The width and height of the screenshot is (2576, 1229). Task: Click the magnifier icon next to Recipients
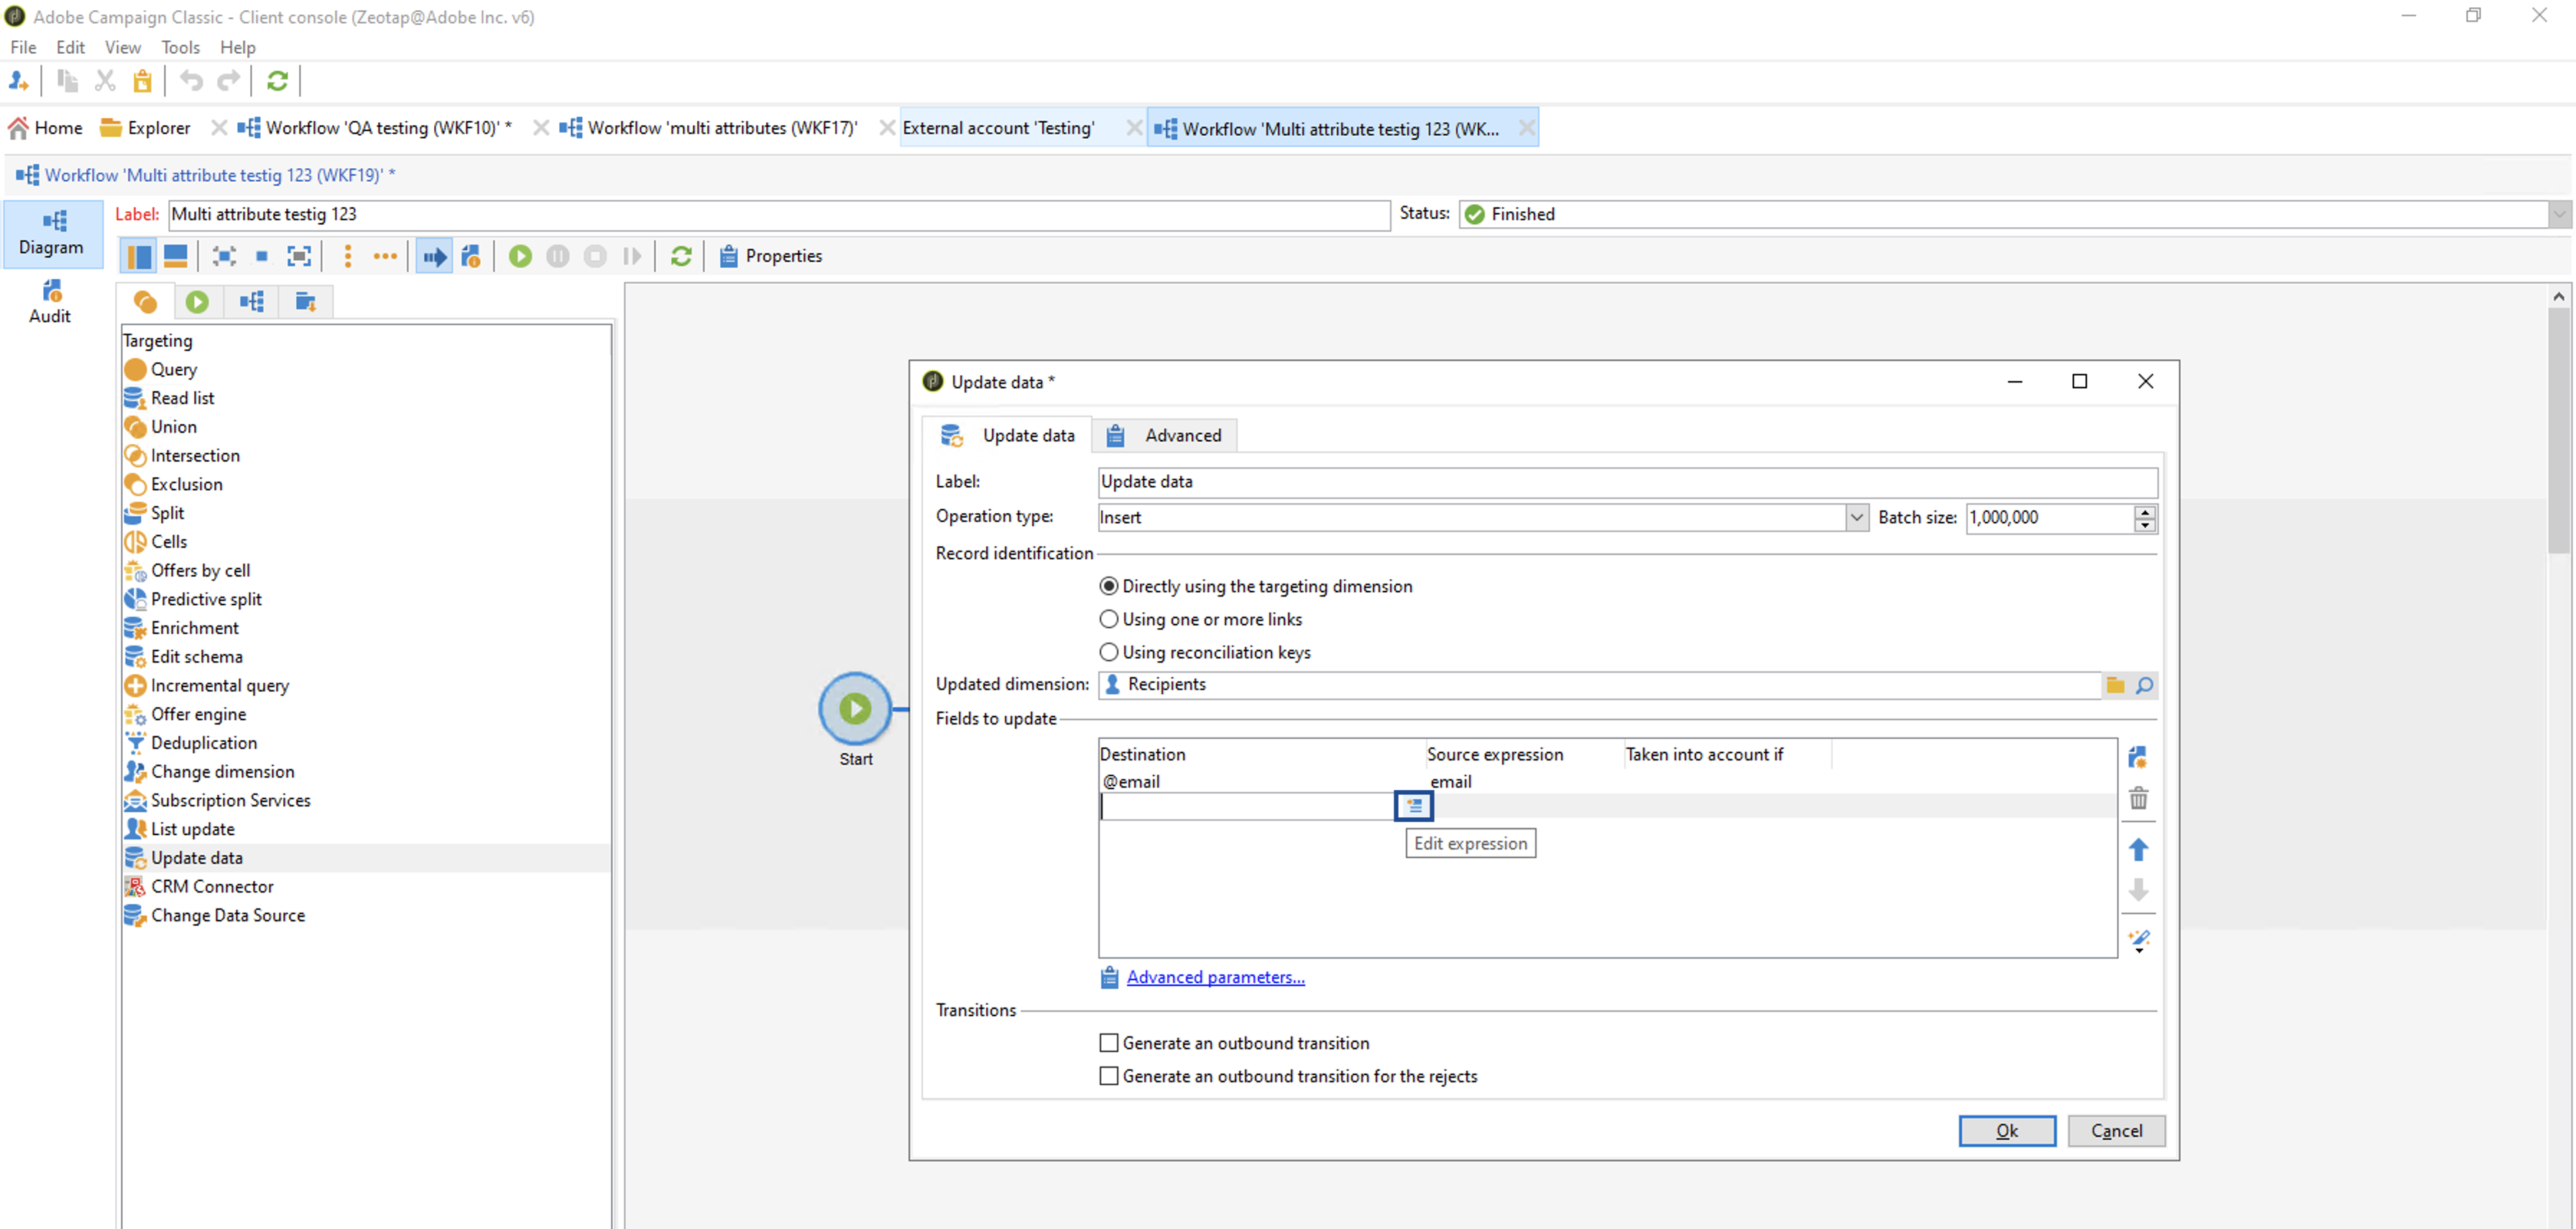2144,685
